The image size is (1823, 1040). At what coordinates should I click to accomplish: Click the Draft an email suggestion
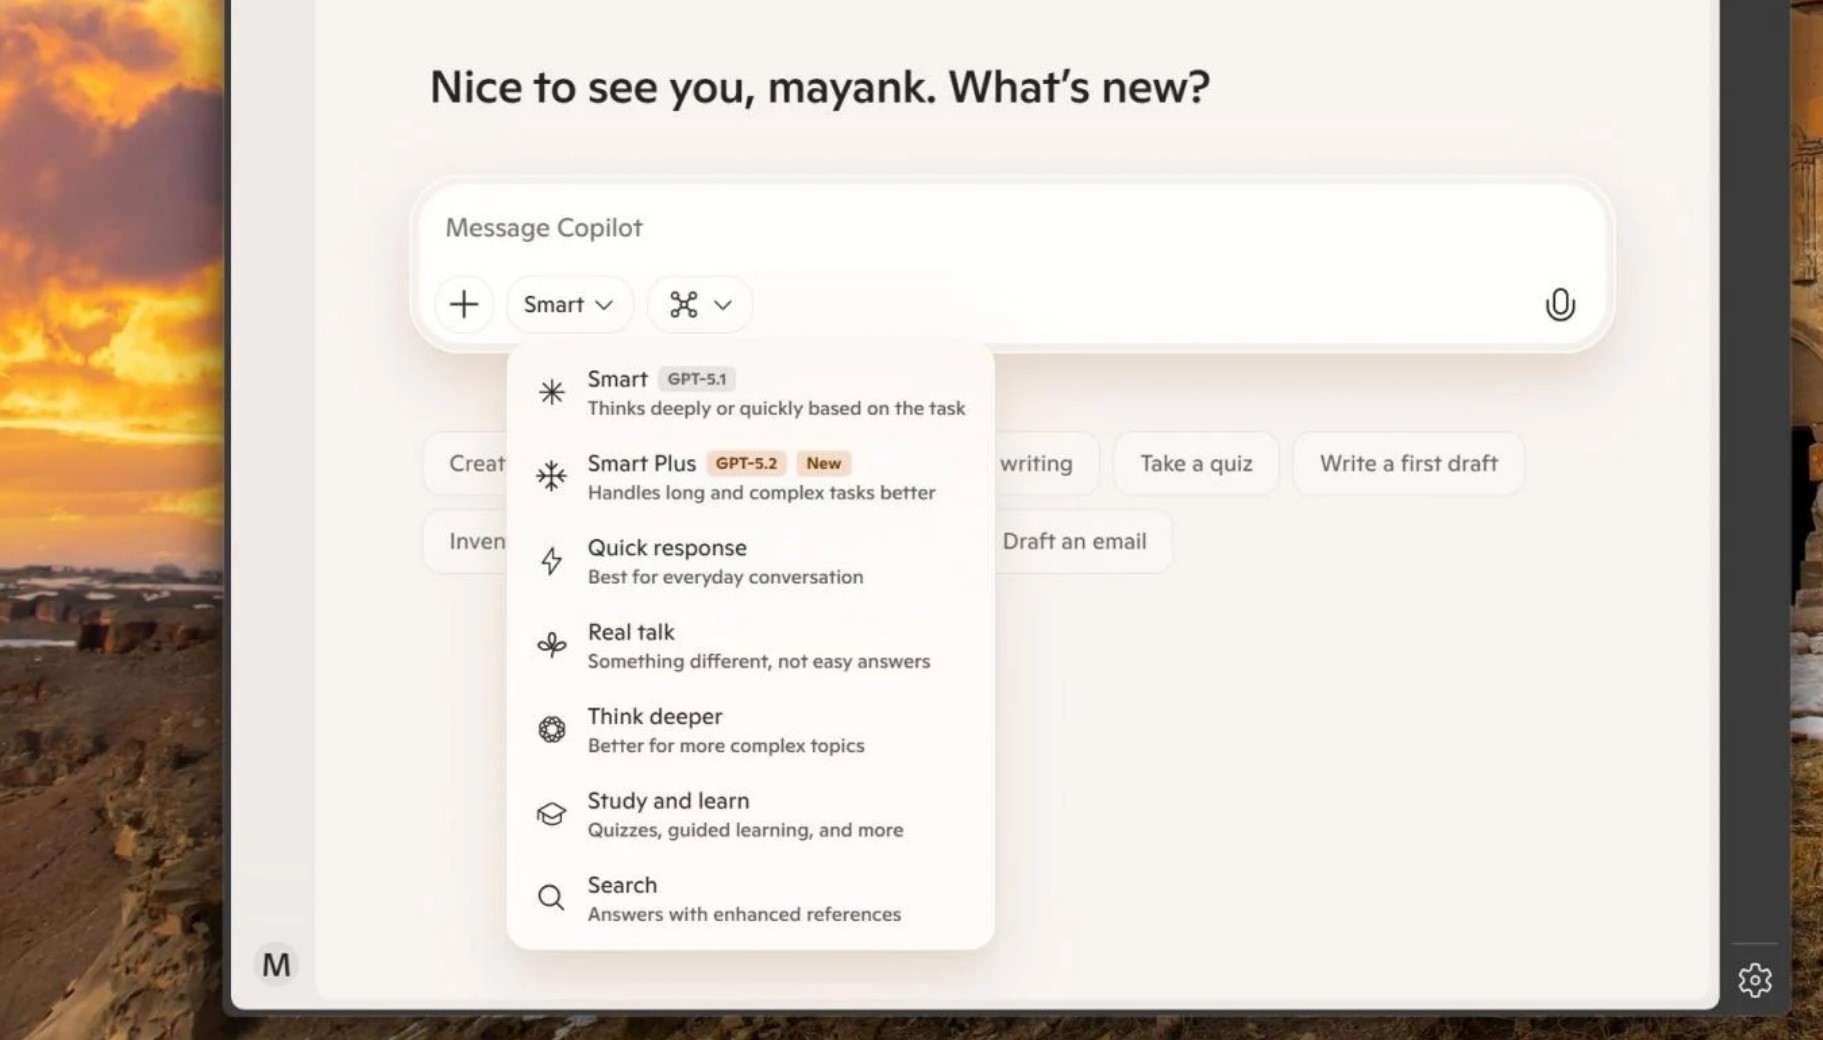click(1074, 541)
